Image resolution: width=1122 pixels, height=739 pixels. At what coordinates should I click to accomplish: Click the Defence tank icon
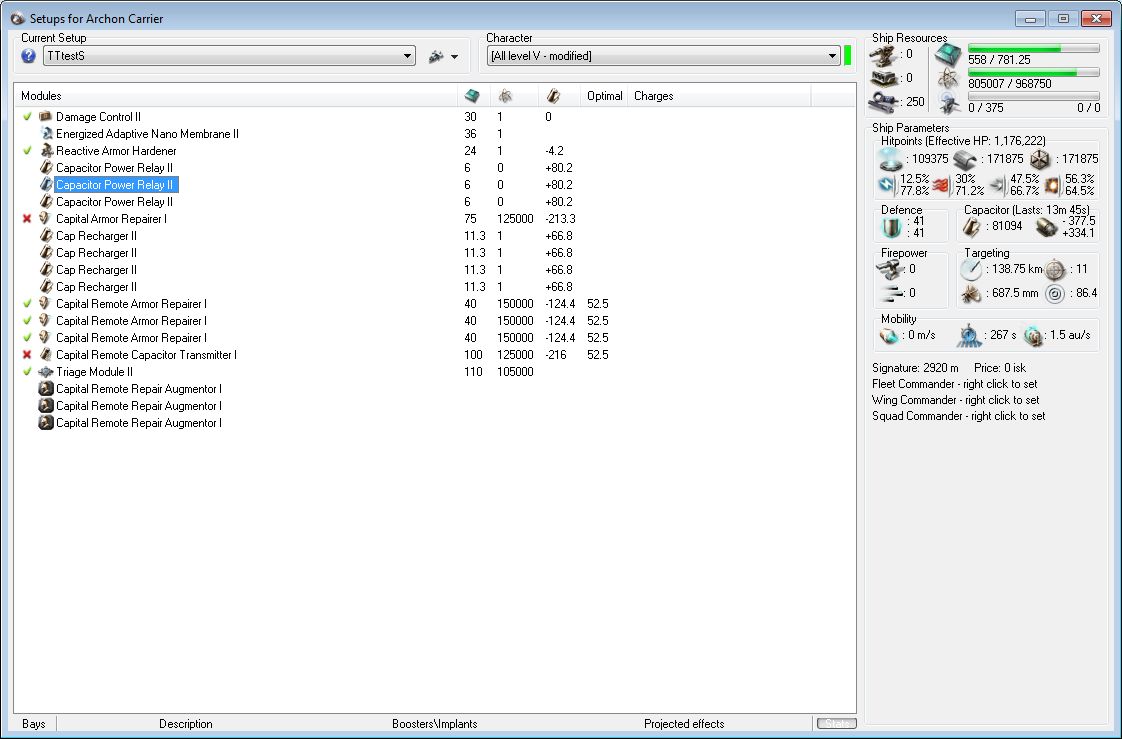click(x=892, y=227)
